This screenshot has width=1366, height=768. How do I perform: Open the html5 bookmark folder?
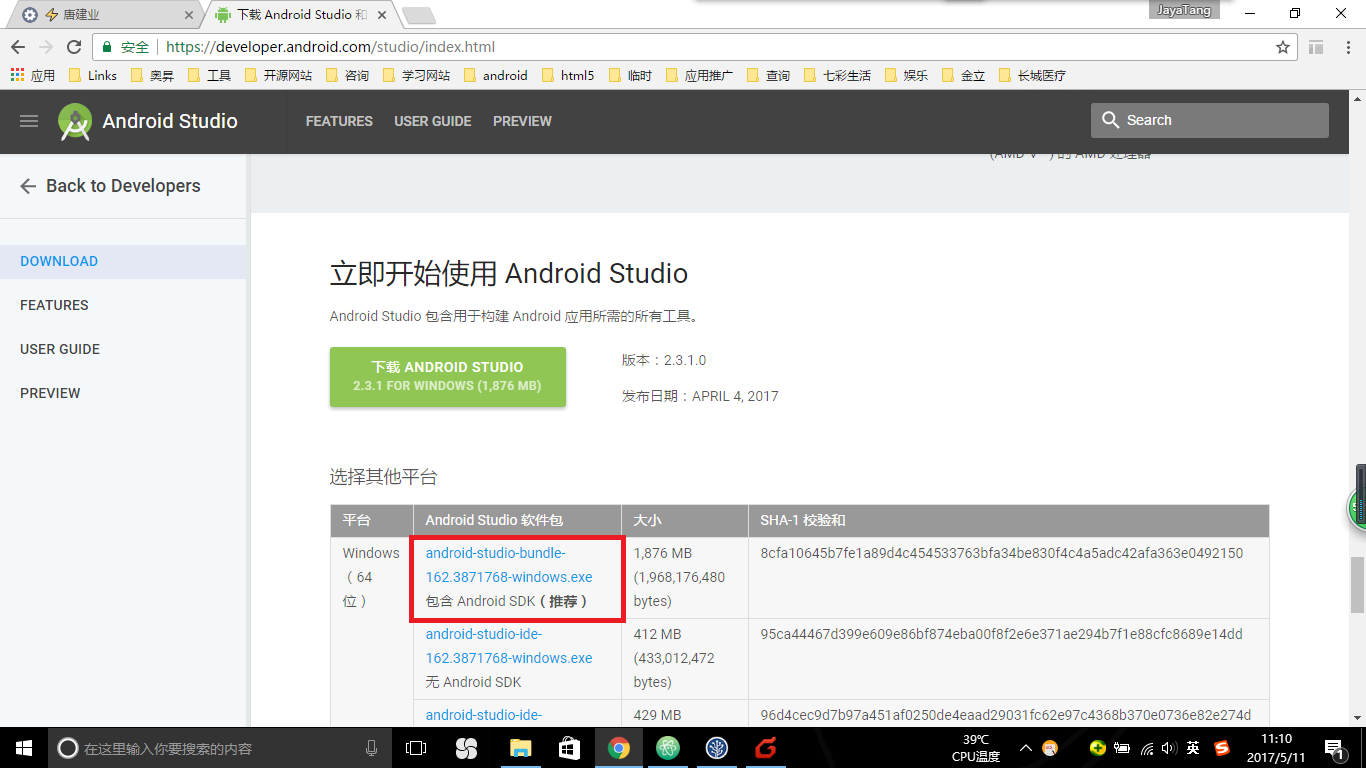click(568, 75)
